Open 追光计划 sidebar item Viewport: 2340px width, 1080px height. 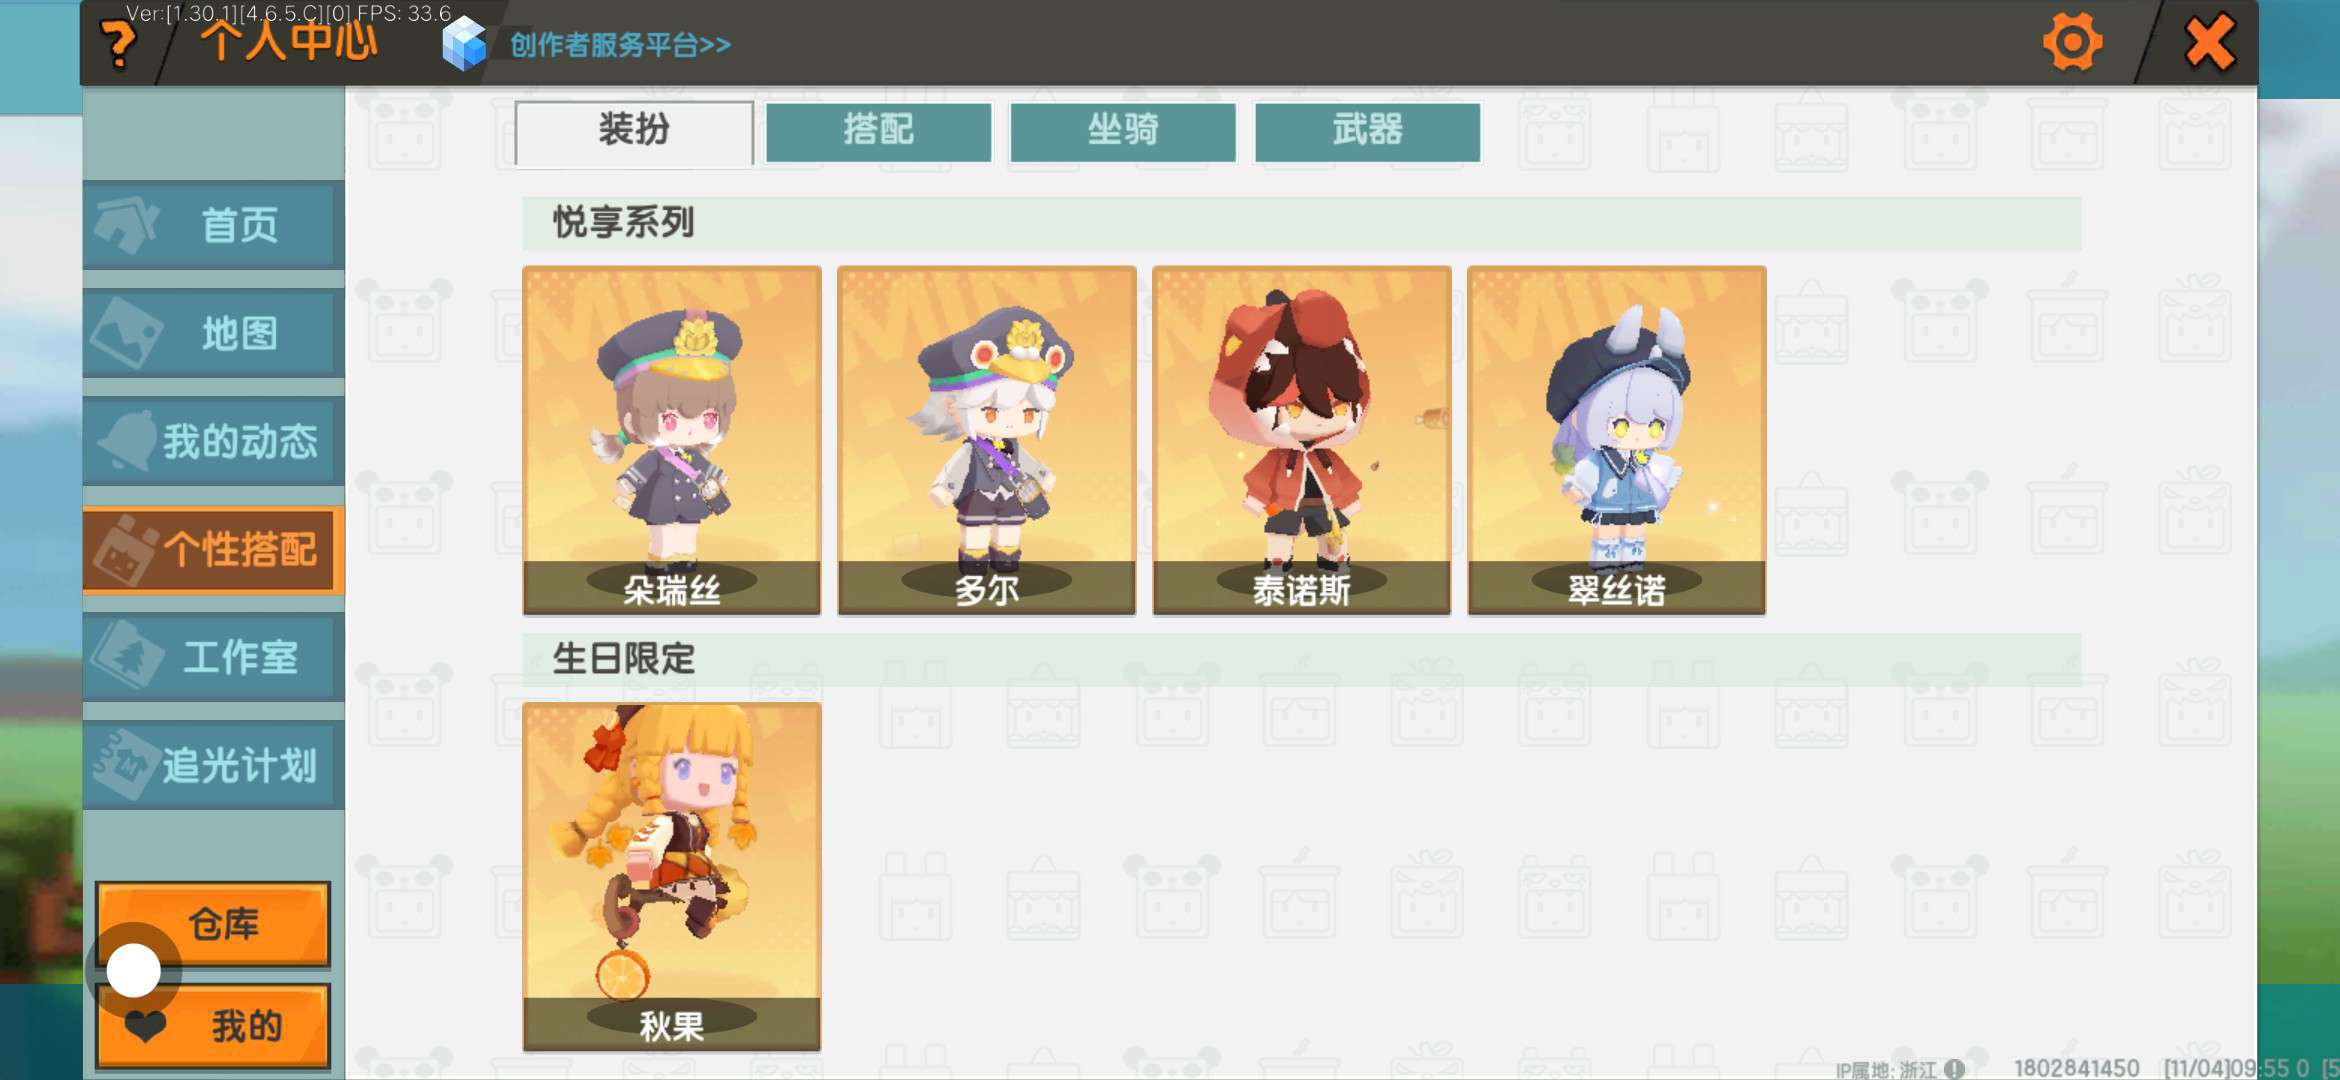213,765
